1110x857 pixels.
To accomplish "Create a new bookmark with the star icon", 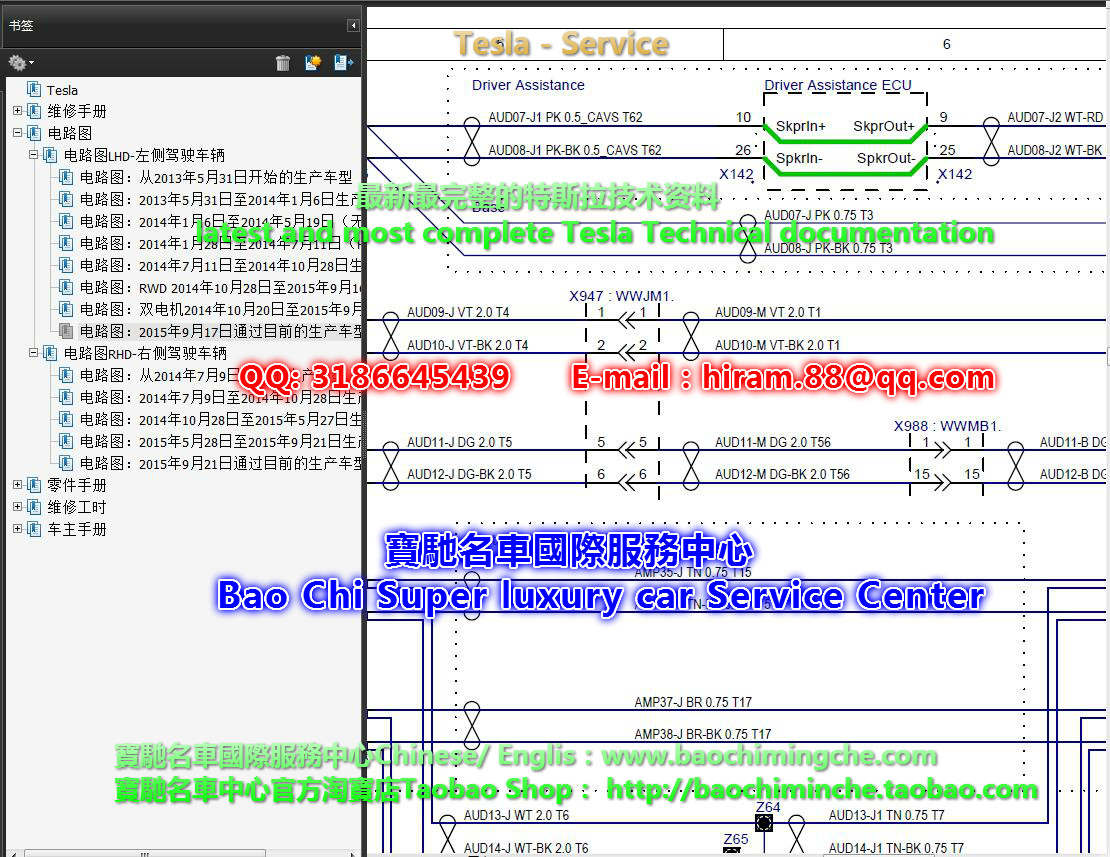I will pos(312,63).
